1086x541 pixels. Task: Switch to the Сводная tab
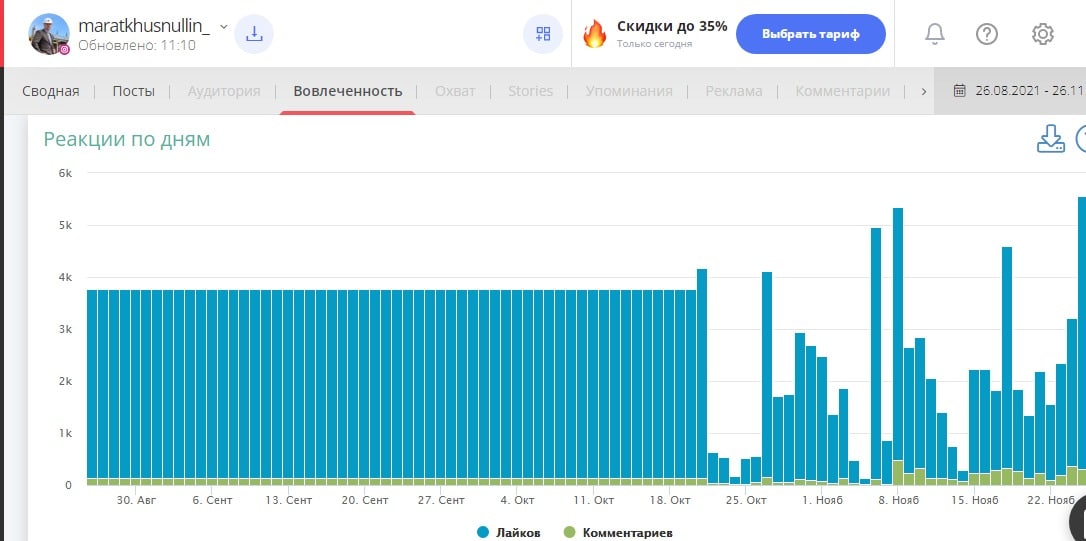pyautogui.click(x=51, y=91)
